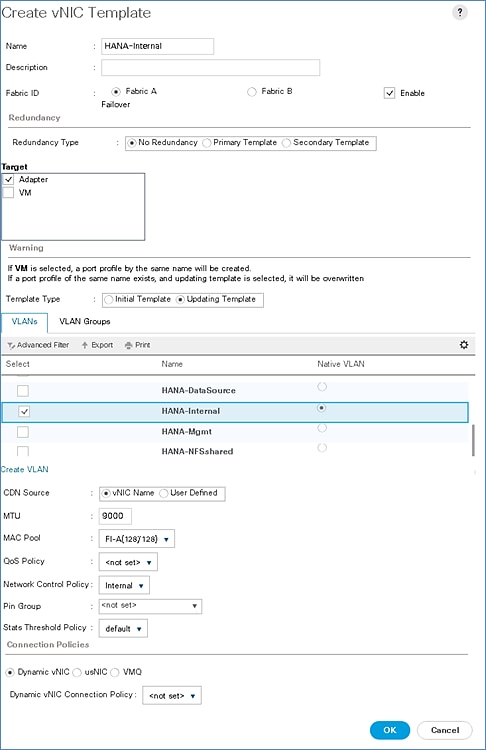
Task: Open the help question mark icon
Action: click(x=460, y=12)
